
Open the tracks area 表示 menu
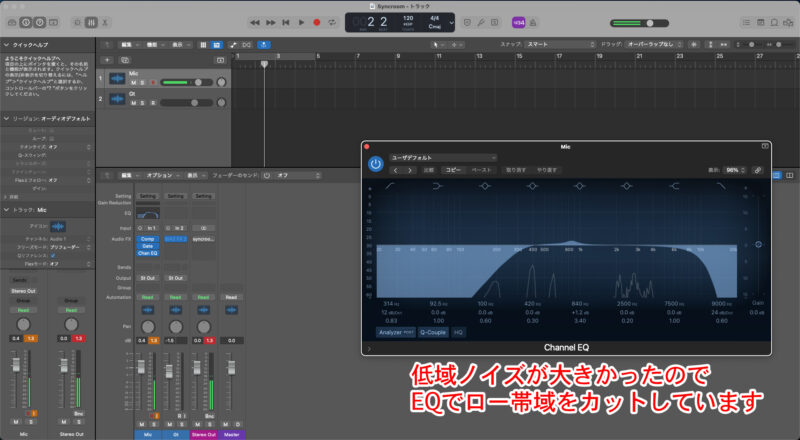[180, 45]
